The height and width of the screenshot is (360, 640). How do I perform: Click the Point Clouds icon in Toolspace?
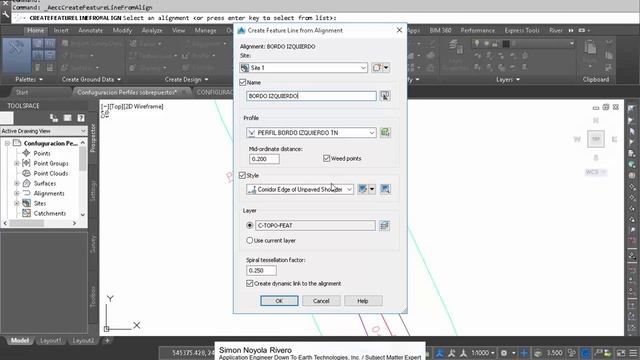tap(27, 173)
